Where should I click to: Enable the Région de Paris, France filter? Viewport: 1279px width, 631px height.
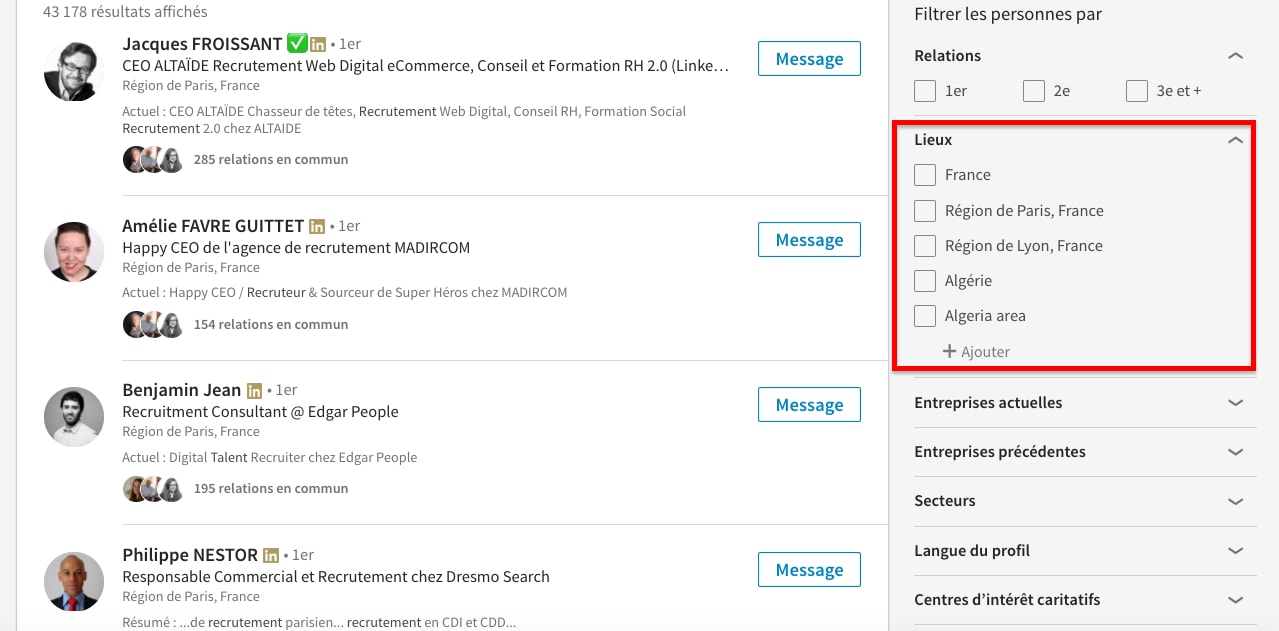[925, 211]
